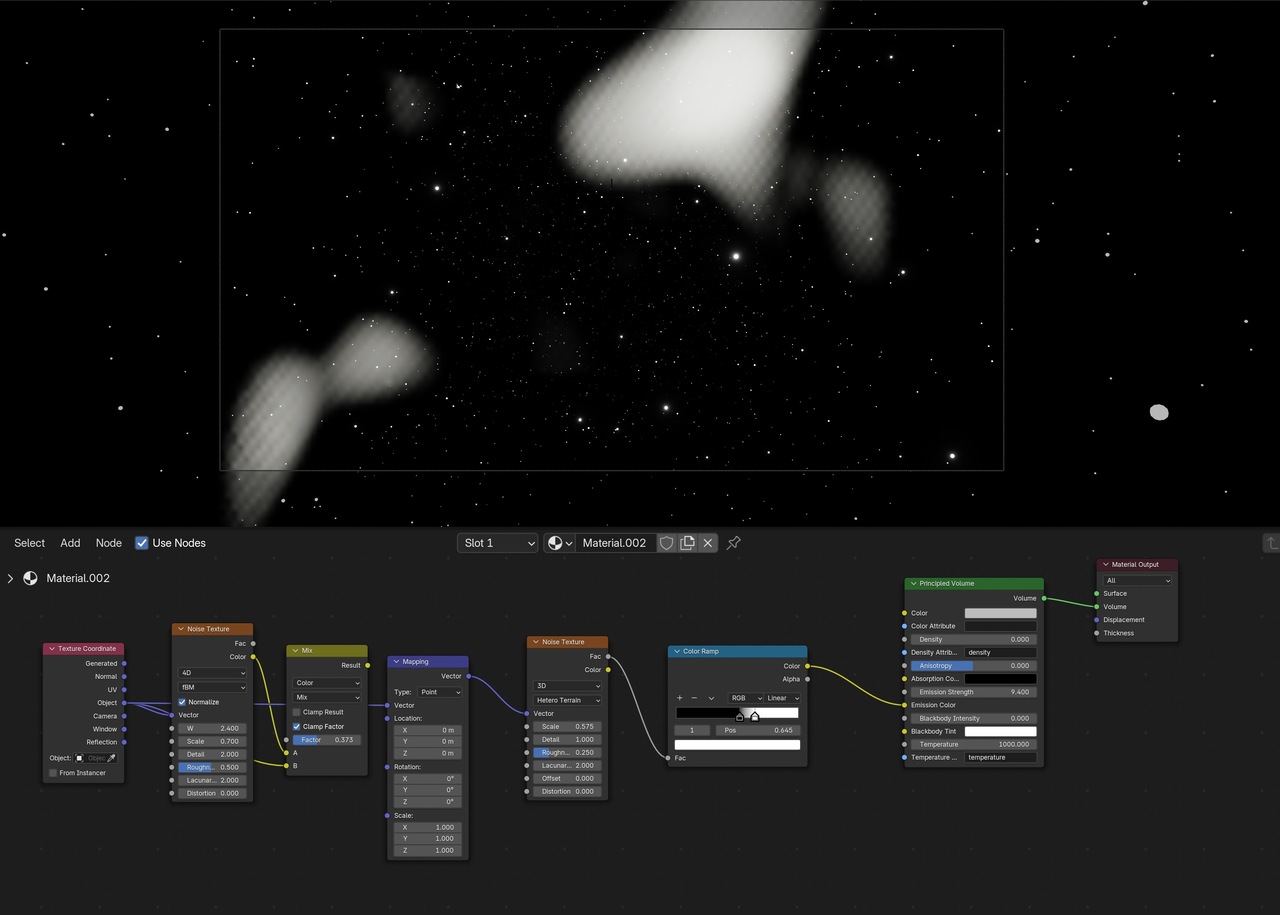Enable Clamp Result in the Mix node
This screenshot has height=915, width=1280.
tap(296, 712)
